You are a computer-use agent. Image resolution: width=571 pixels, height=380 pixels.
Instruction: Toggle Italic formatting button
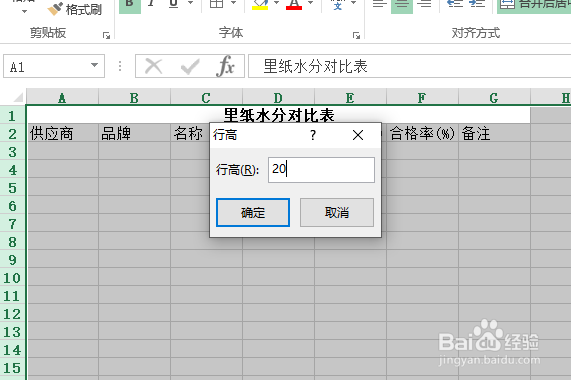pos(151,5)
